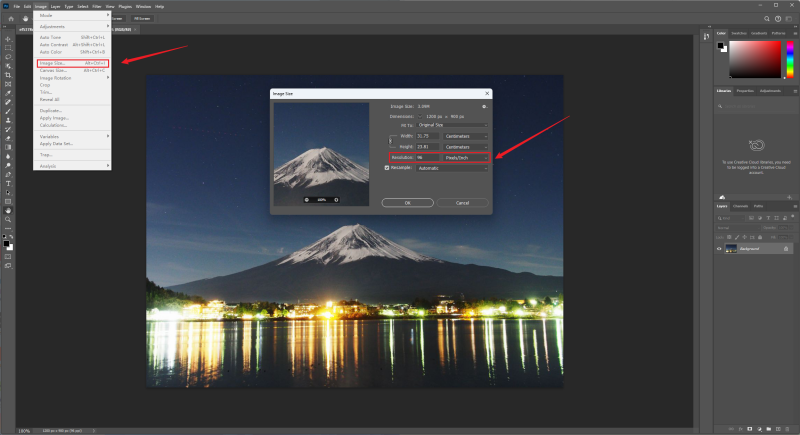Choose Canvas Size from the Image menu

tap(53, 71)
